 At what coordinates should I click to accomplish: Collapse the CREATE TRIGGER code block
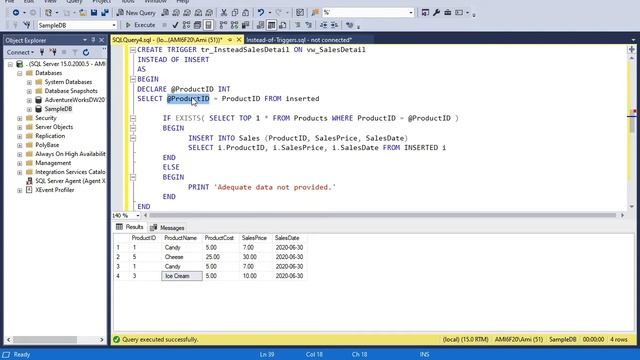[133, 50]
